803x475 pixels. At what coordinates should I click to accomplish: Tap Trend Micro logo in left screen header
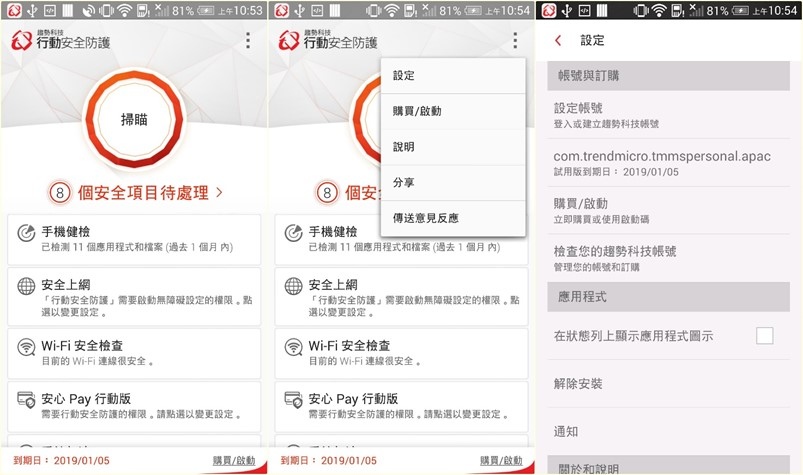pyautogui.click(x=22, y=40)
